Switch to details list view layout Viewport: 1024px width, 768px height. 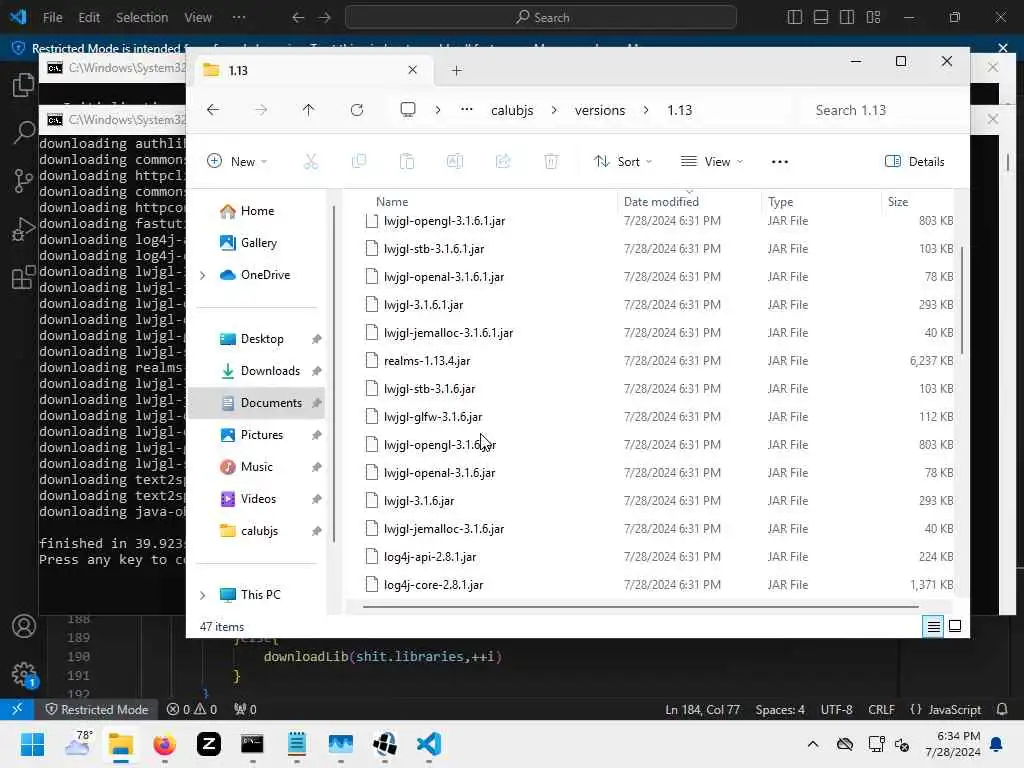pos(933,627)
